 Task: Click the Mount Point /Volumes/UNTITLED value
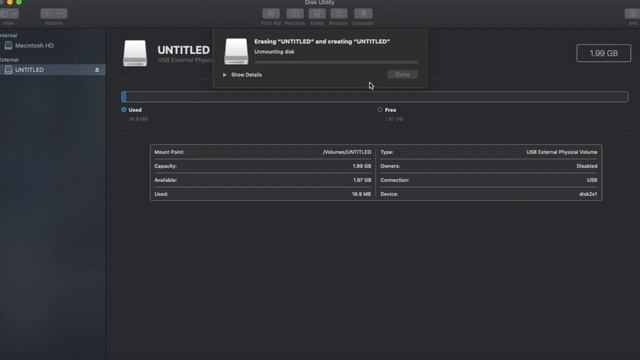347,152
